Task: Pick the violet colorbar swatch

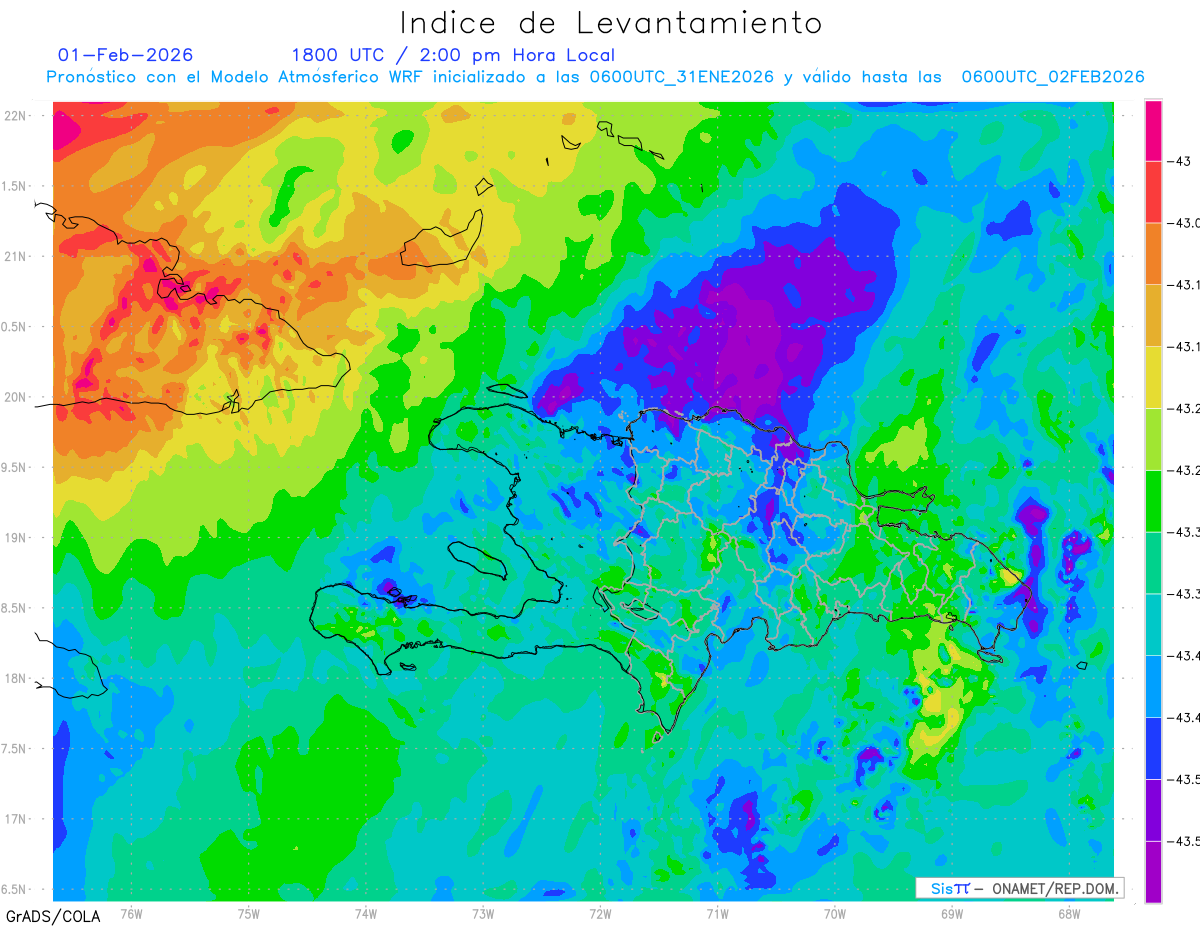Action: click(1153, 811)
